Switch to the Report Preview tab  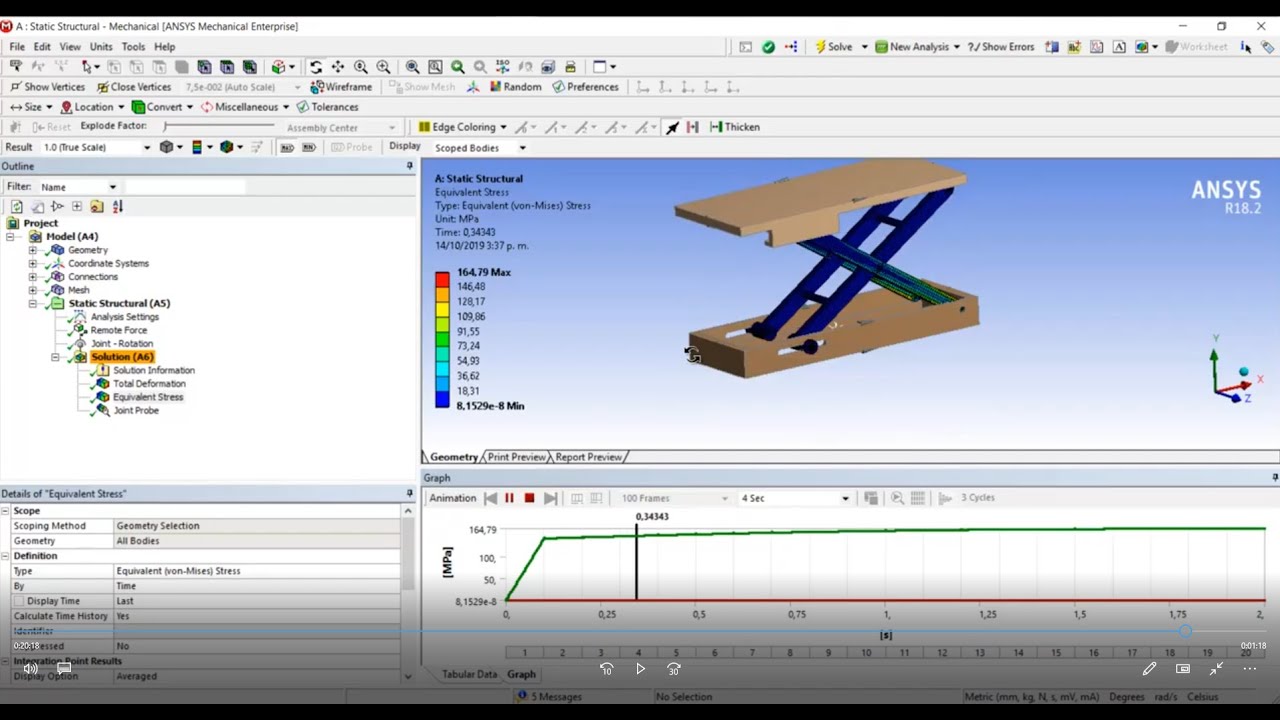click(x=588, y=457)
